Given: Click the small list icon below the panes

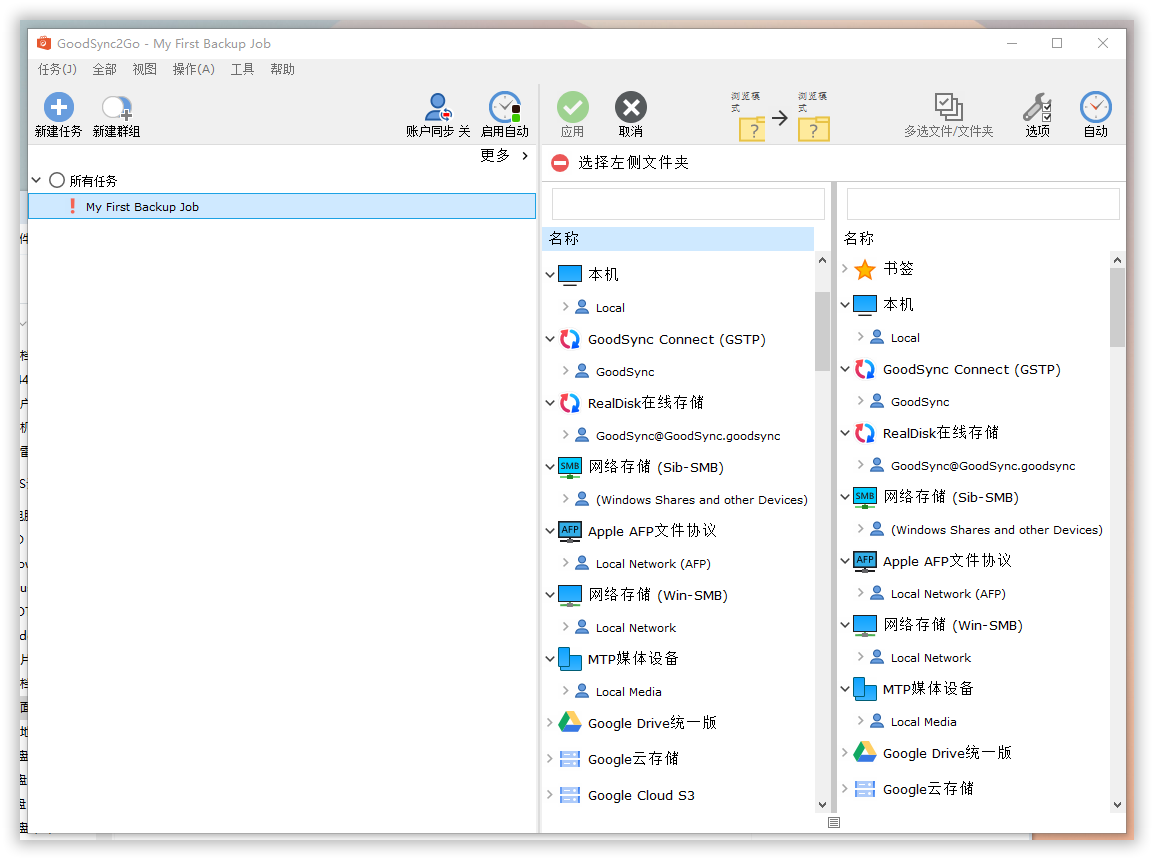Looking at the screenshot, I should pos(834,822).
